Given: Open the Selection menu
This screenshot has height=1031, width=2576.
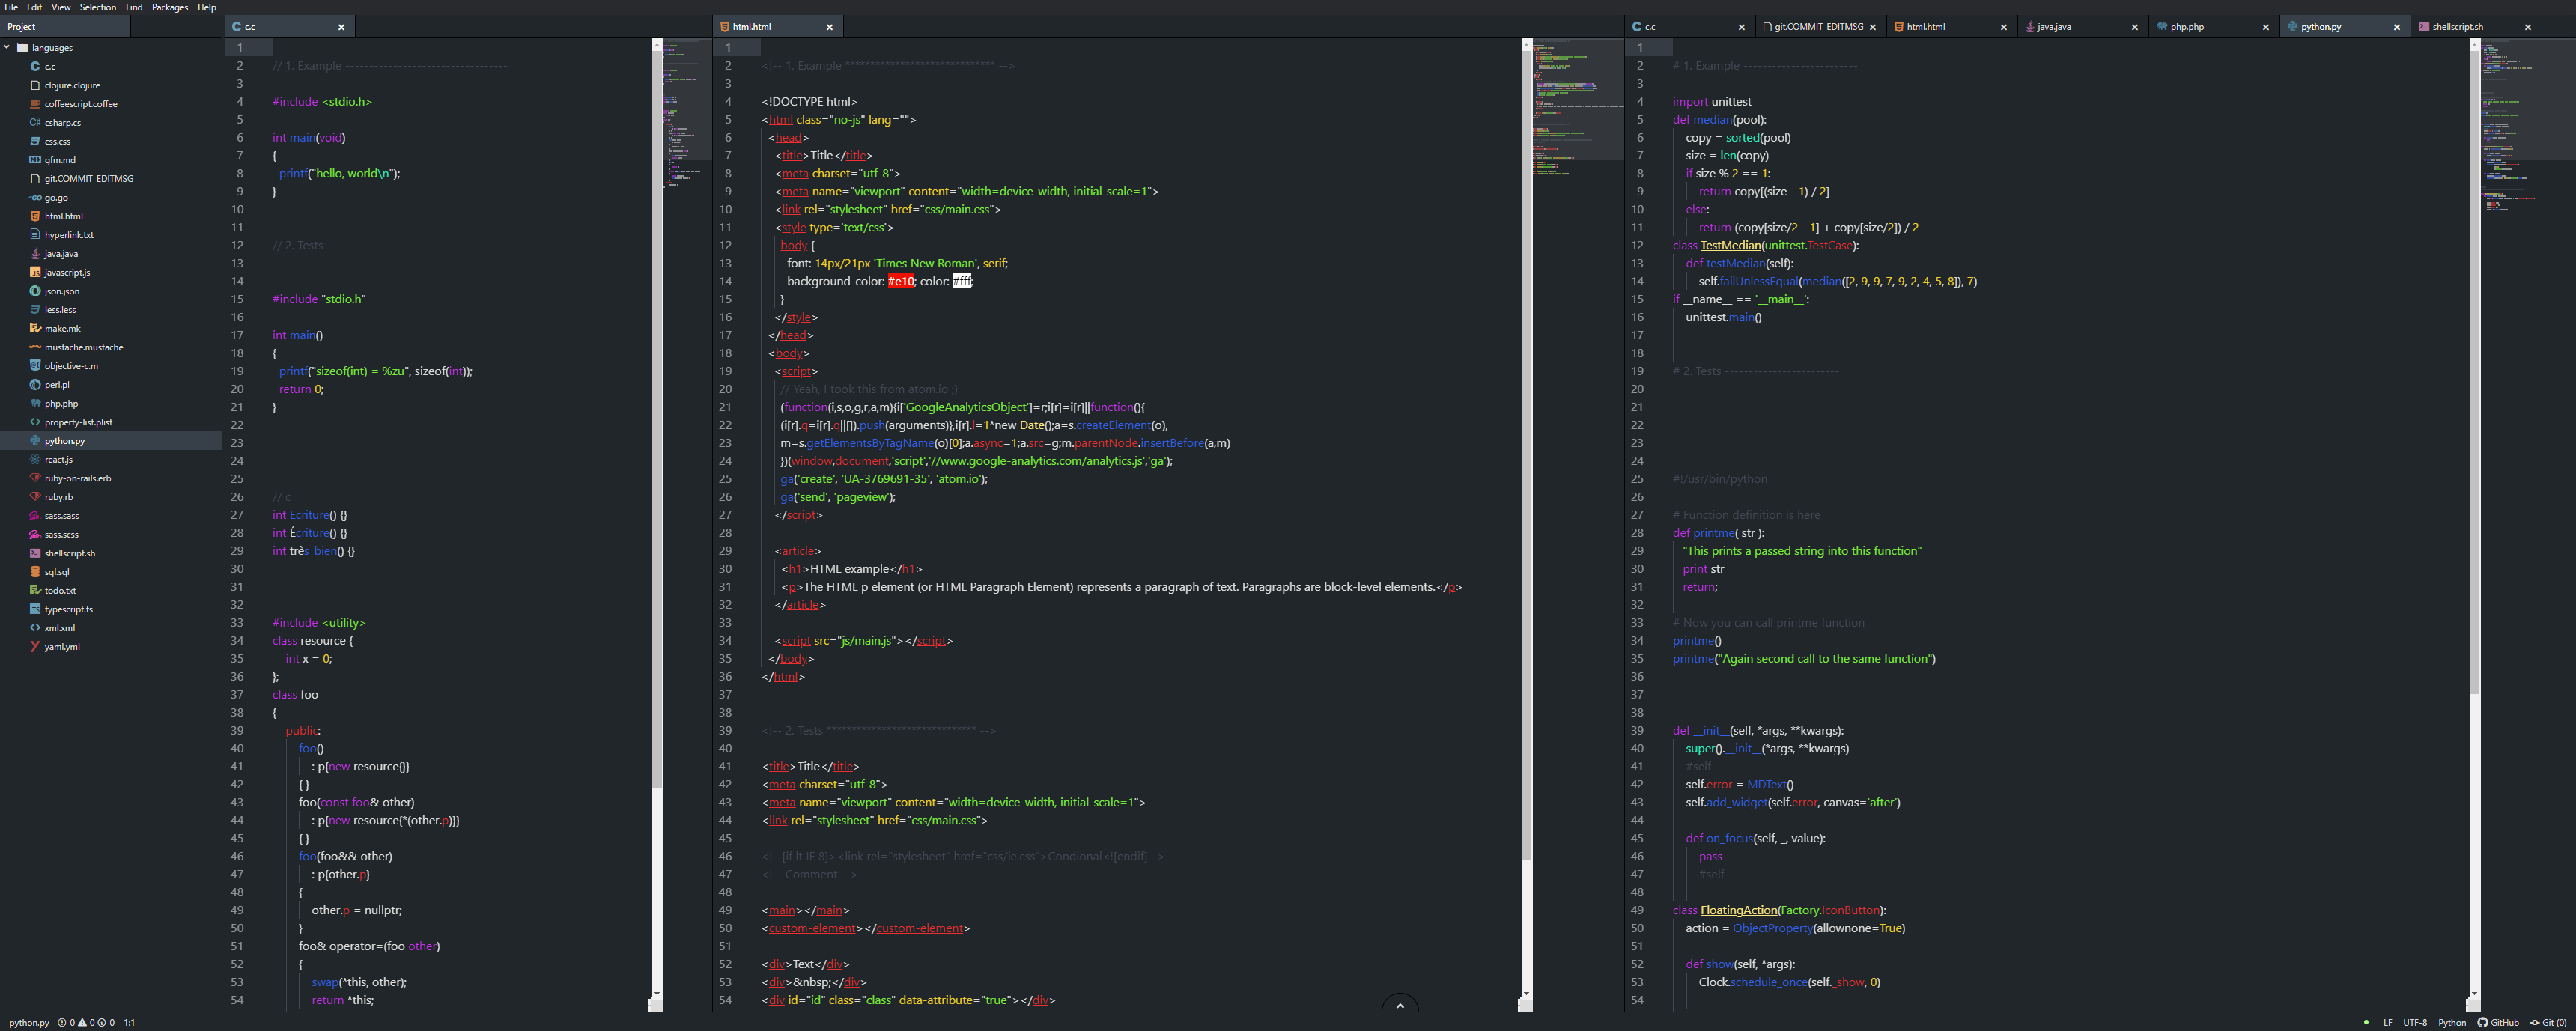Looking at the screenshot, I should pos(98,7).
